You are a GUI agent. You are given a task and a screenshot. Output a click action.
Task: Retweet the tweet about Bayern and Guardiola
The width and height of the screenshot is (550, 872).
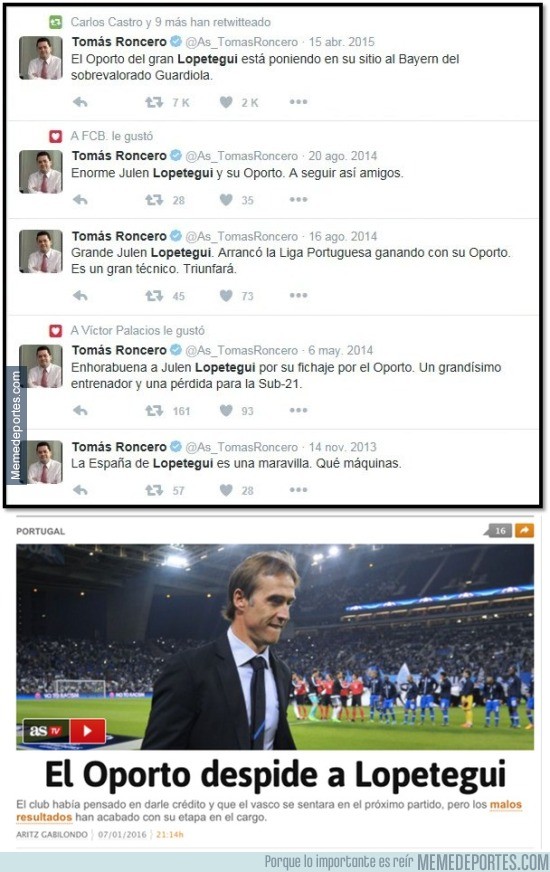(x=154, y=102)
